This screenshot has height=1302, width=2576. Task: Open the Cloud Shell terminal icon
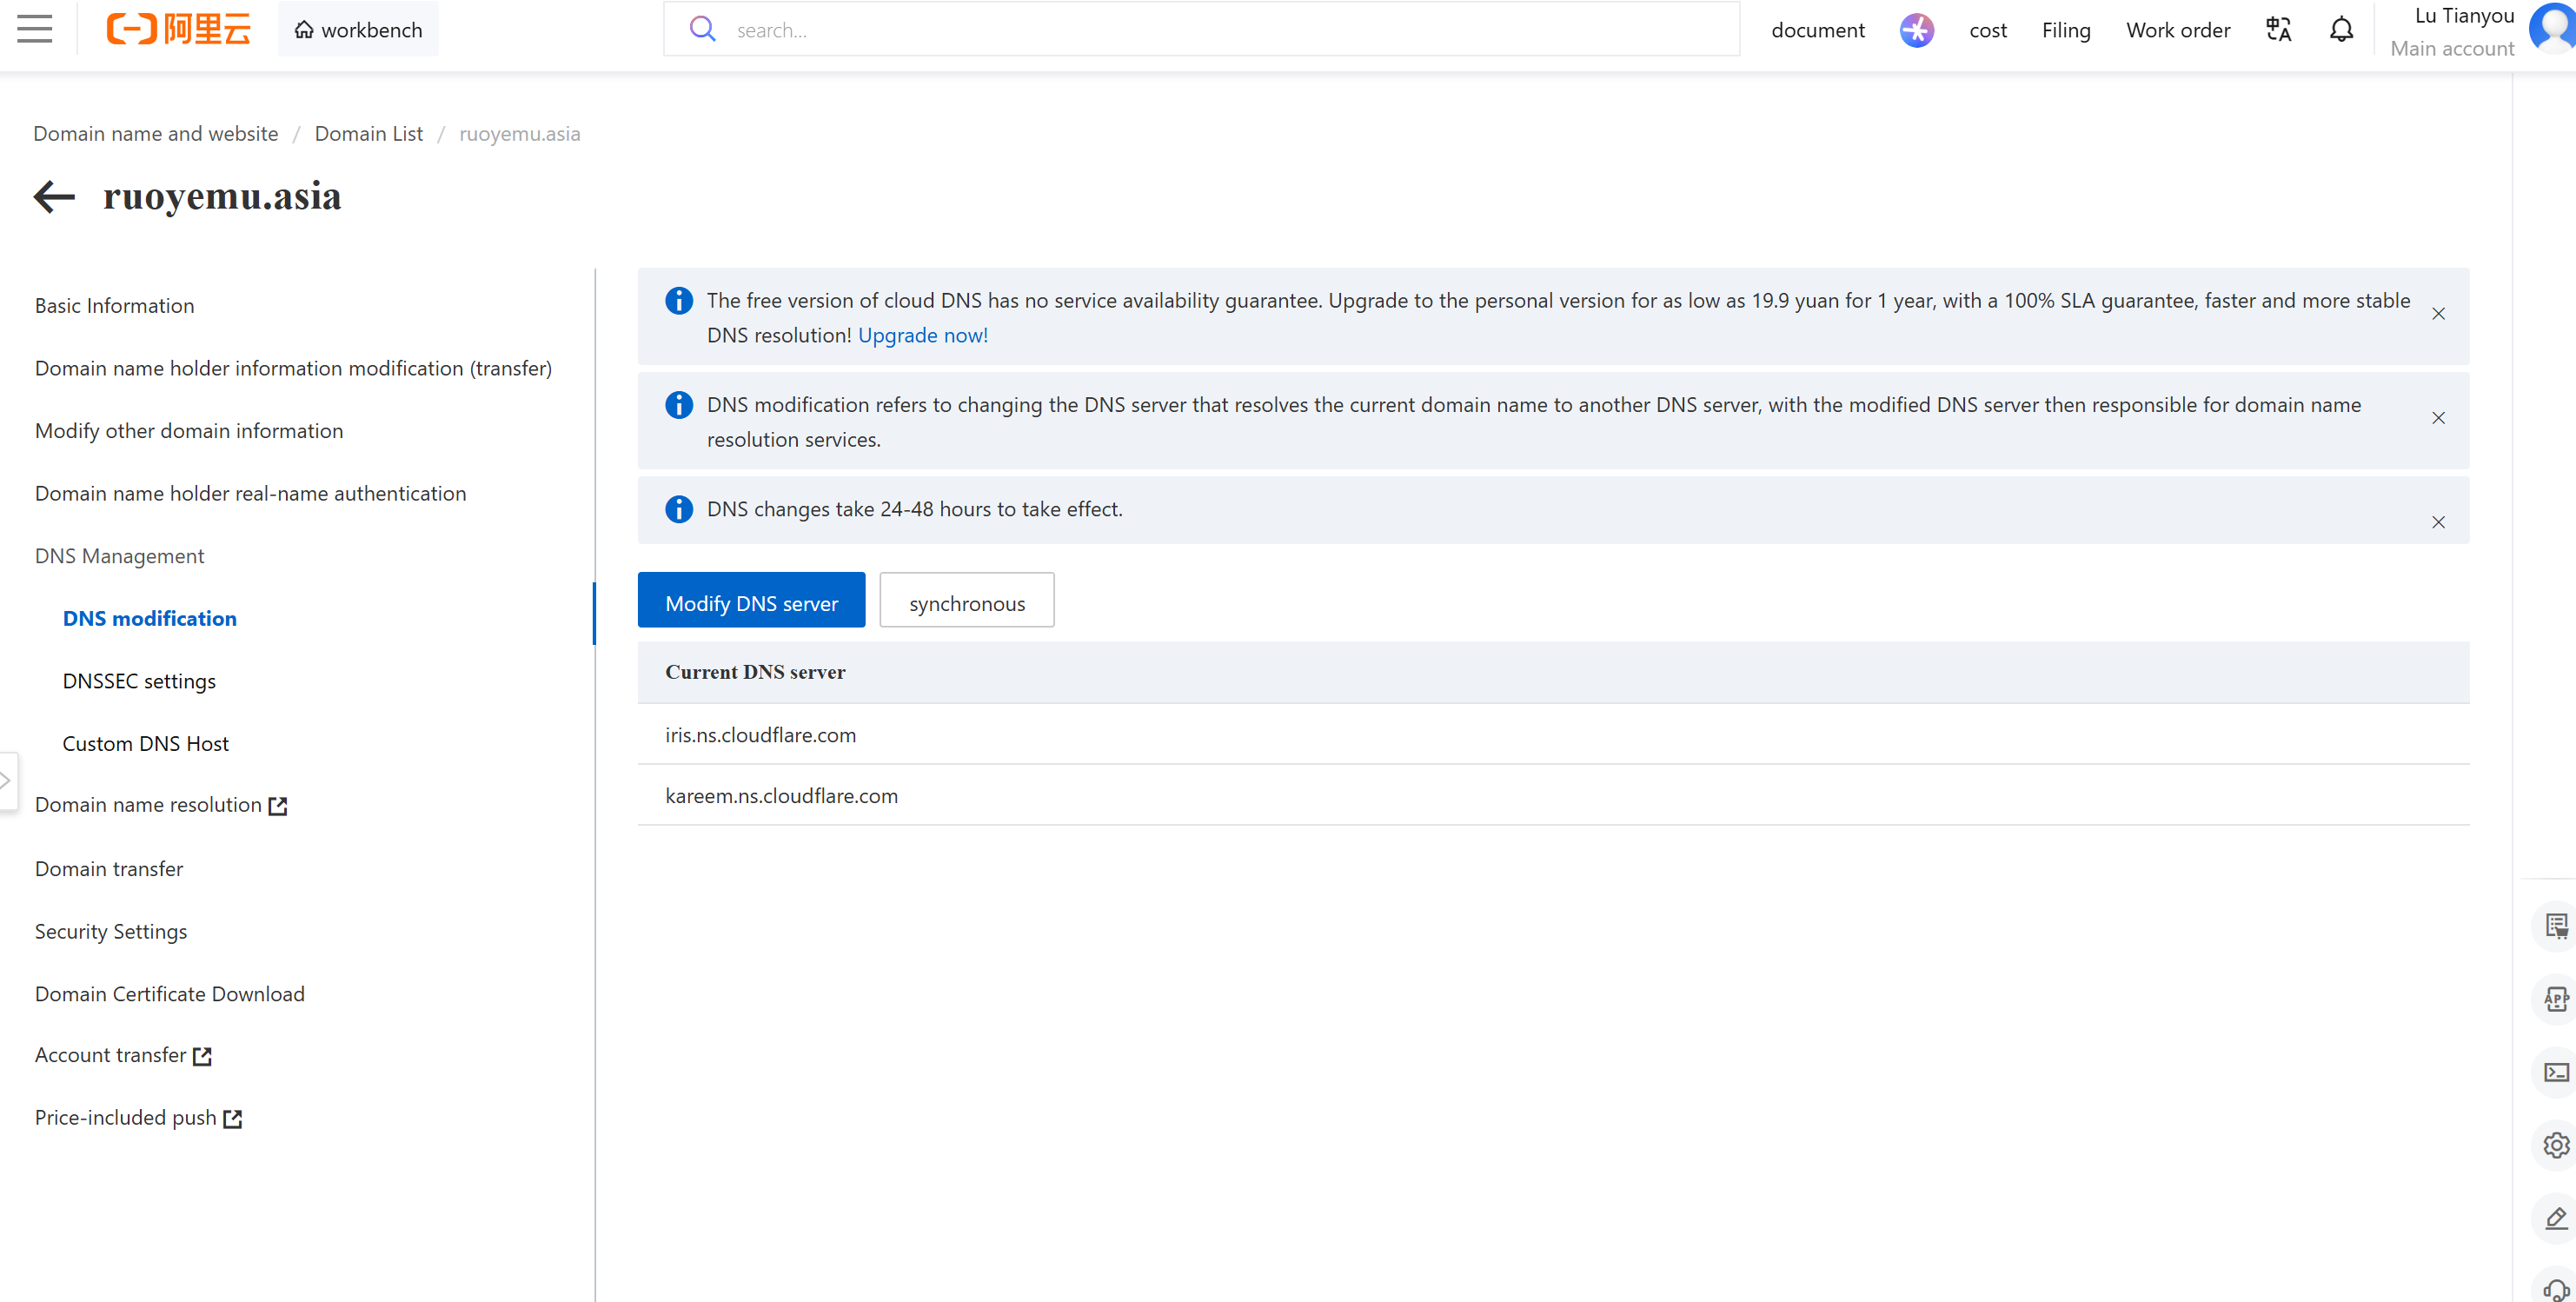(2555, 1072)
